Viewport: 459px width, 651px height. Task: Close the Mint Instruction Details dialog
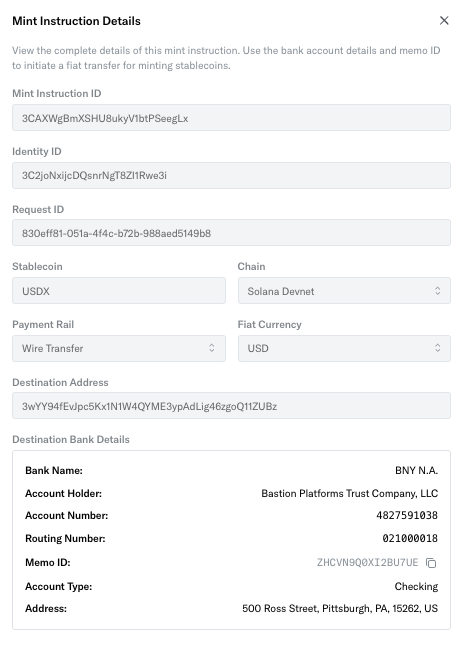pos(444,20)
